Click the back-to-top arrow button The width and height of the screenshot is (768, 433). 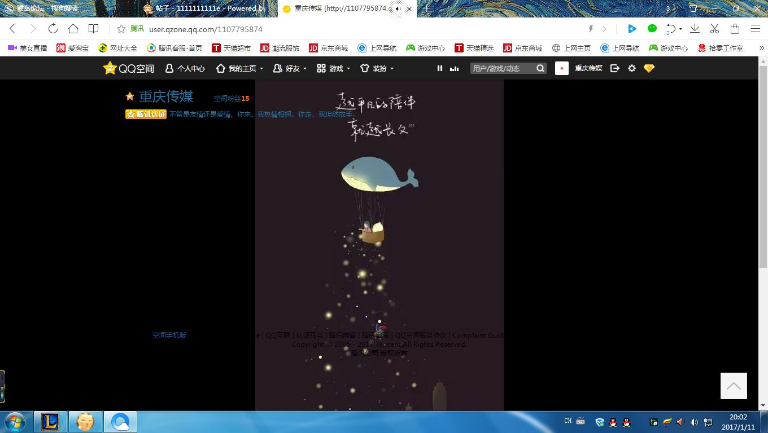[x=733, y=386]
